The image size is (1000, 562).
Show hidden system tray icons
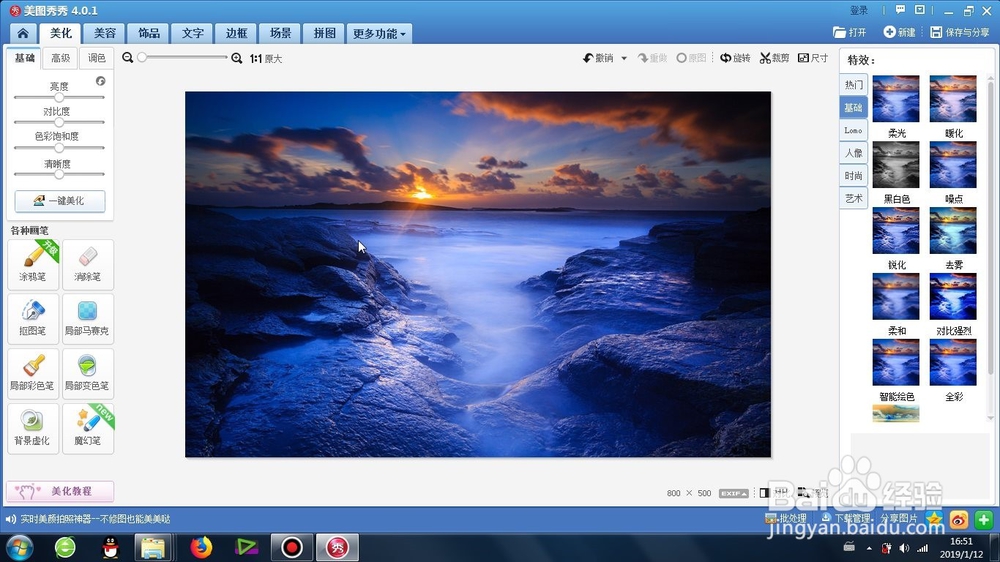point(869,548)
